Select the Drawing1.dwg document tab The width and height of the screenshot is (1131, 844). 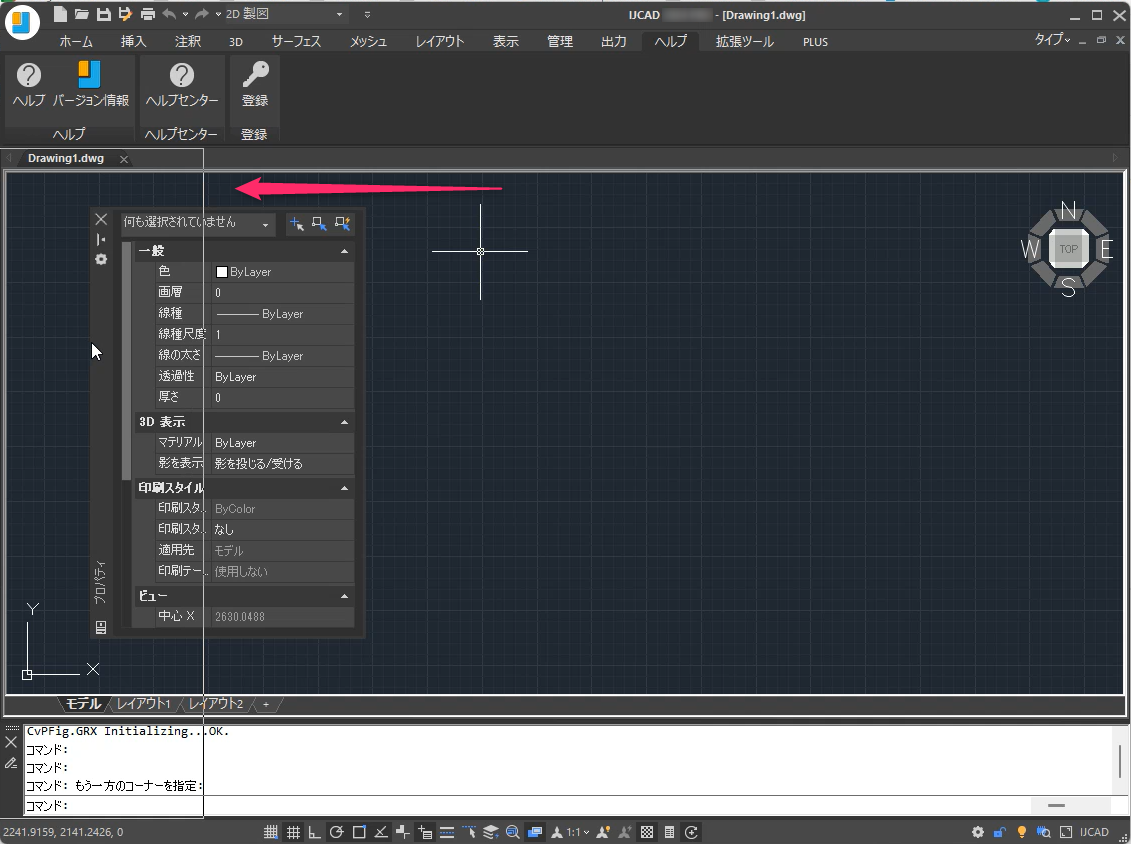tap(66, 159)
